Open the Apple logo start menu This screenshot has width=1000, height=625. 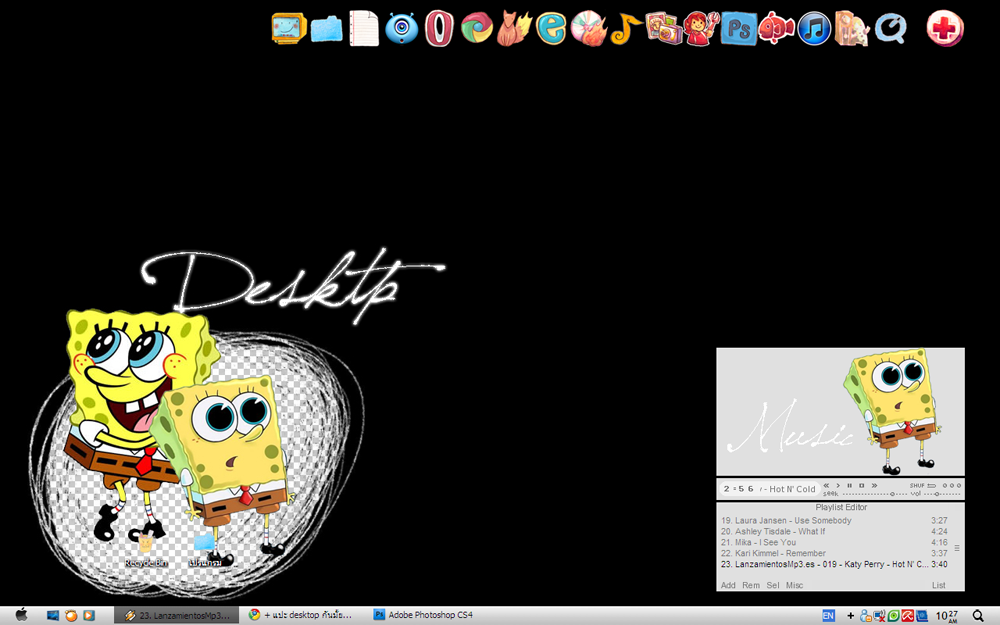[22, 615]
